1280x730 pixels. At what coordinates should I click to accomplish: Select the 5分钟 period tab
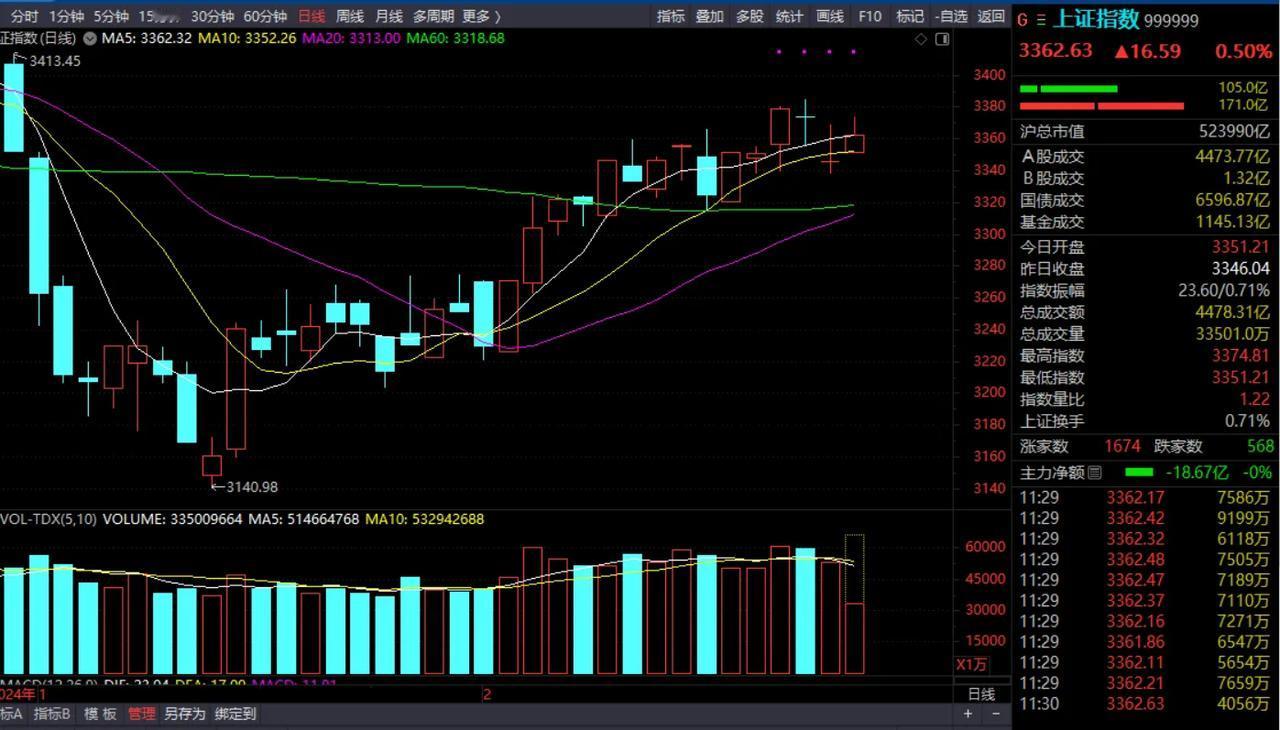coord(111,16)
